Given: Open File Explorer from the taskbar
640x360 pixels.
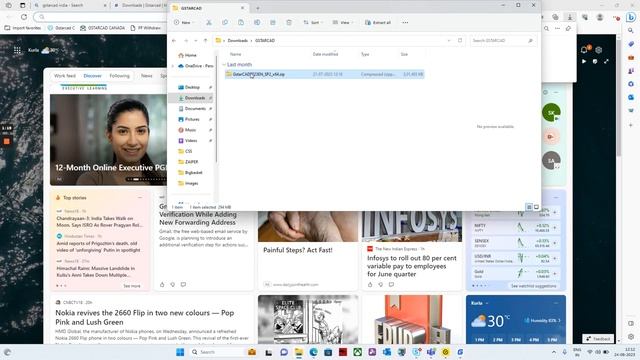Looking at the screenshot, I should [299, 352].
